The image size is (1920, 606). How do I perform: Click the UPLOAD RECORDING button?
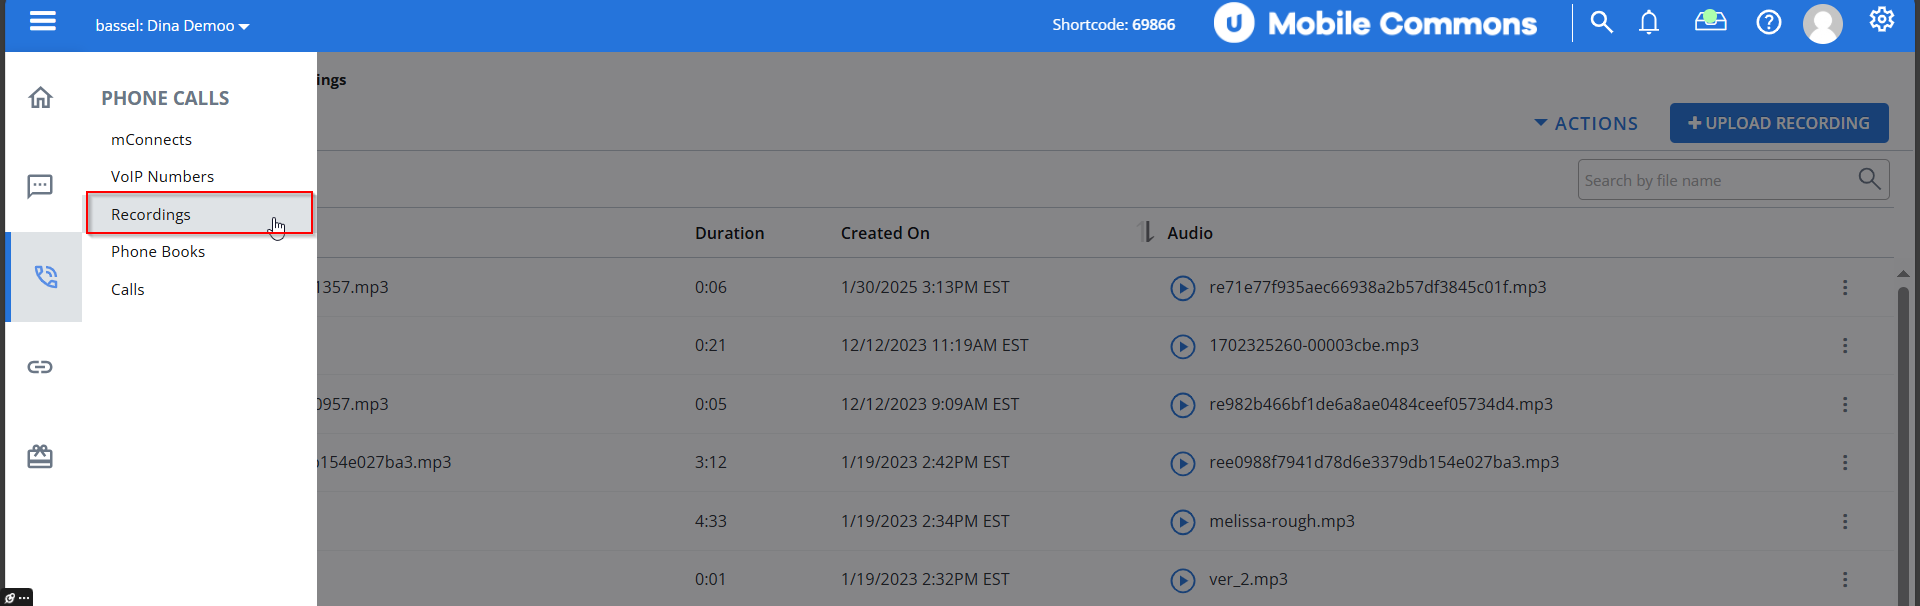coord(1779,123)
